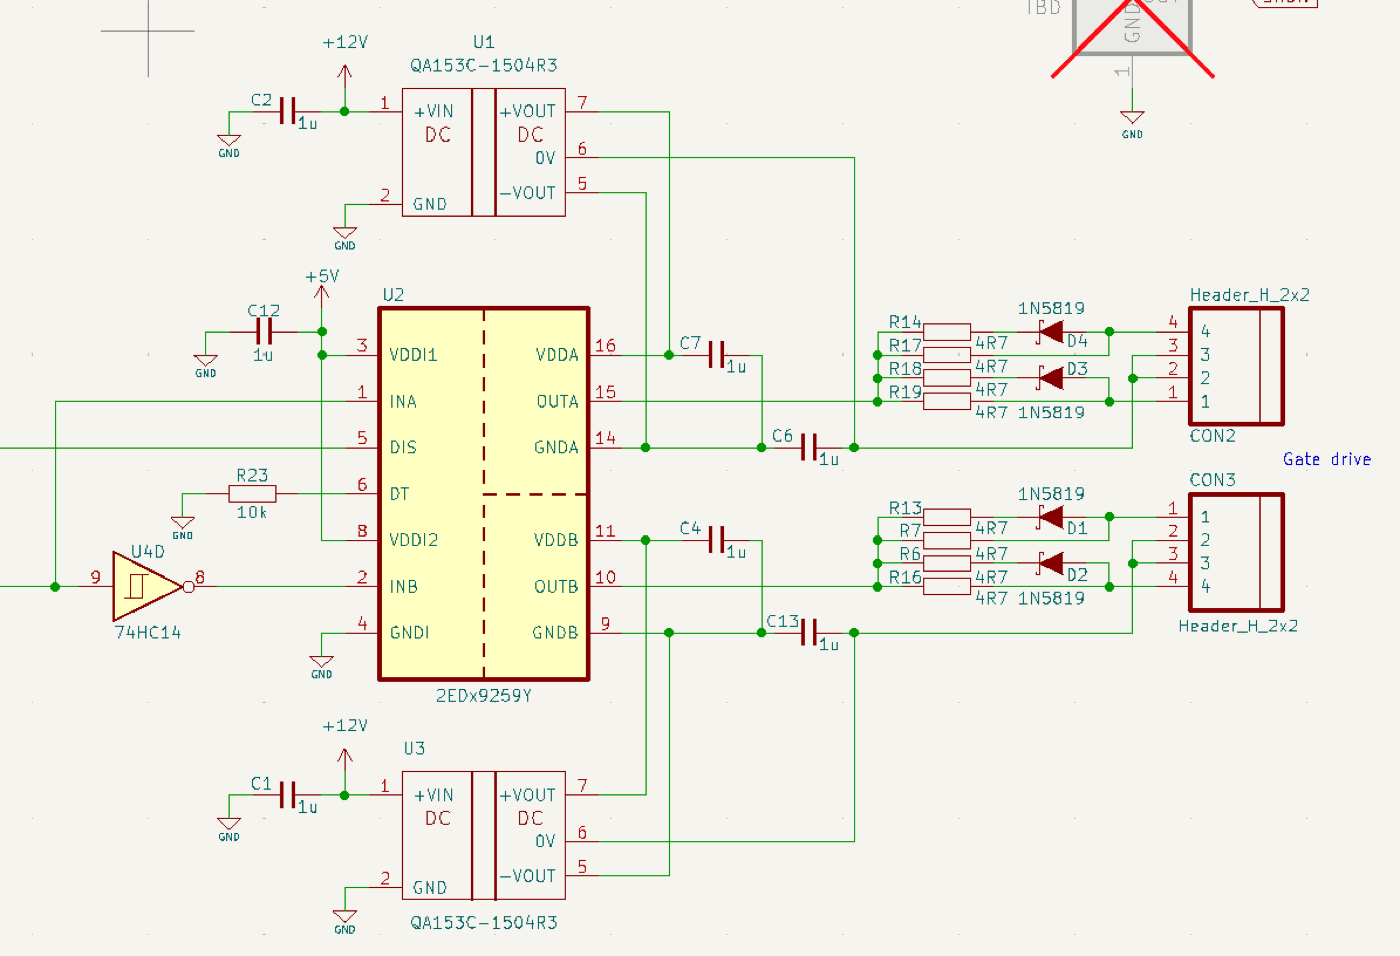Viewport: 1400px width, 956px height.
Task: Select the CON2 header connector
Action: (x=1236, y=367)
